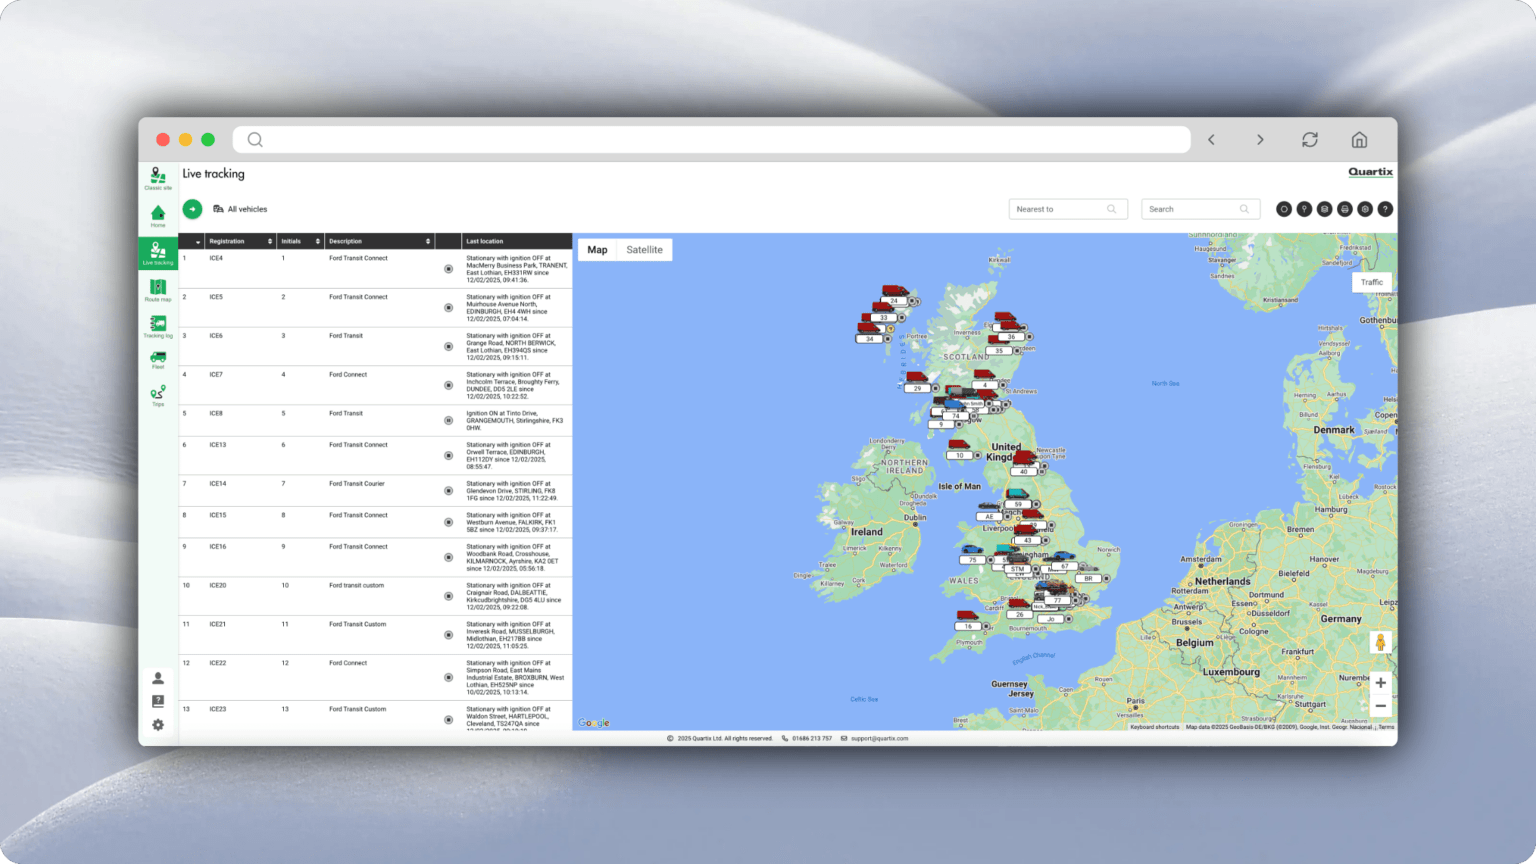Enable Street View with the Pegman
The image size is (1536, 864).
click(x=1379, y=641)
